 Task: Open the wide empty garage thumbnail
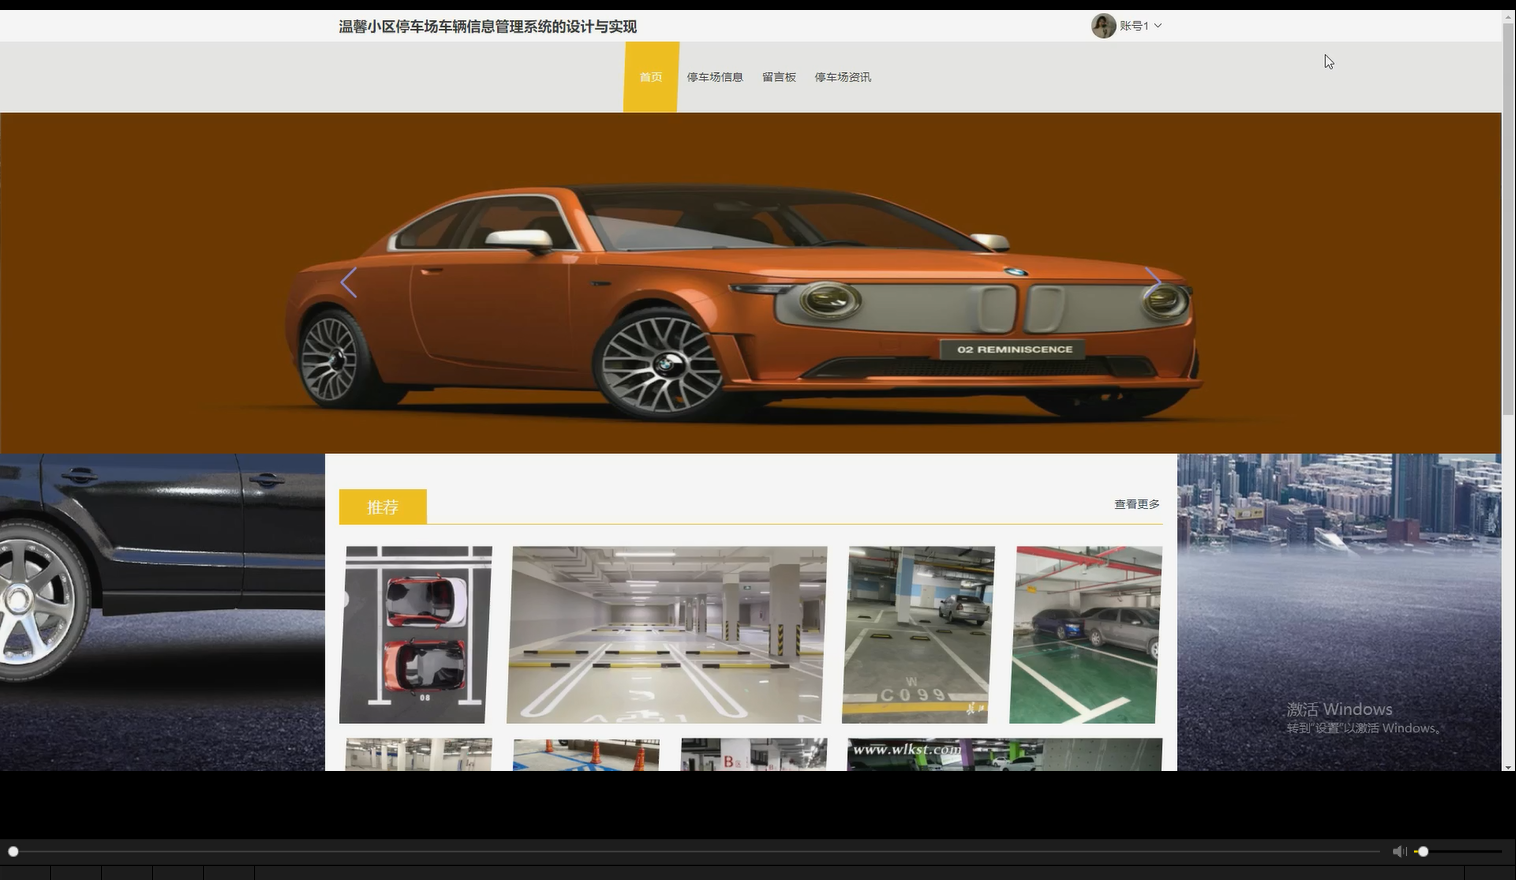[x=667, y=634]
